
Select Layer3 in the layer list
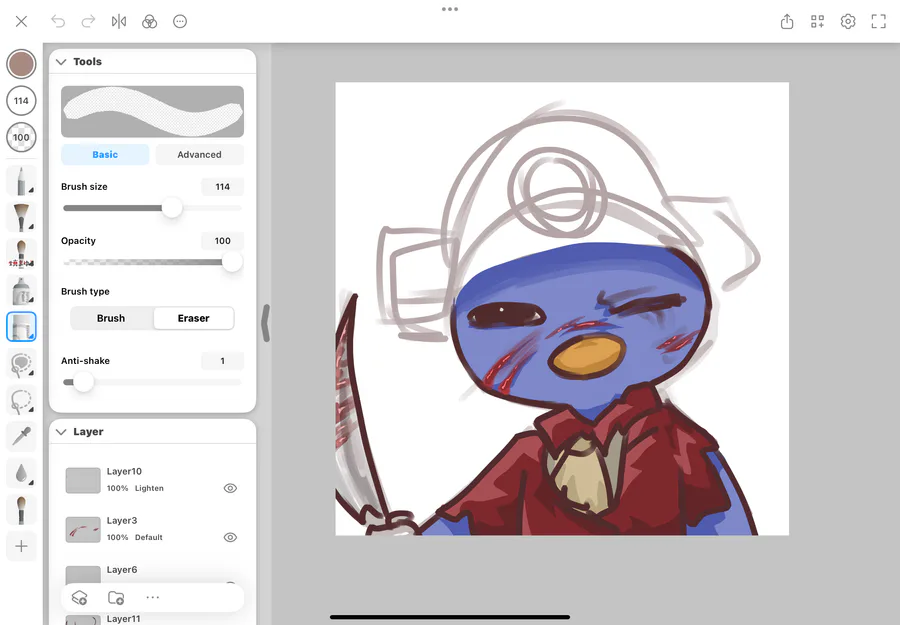tap(152, 529)
